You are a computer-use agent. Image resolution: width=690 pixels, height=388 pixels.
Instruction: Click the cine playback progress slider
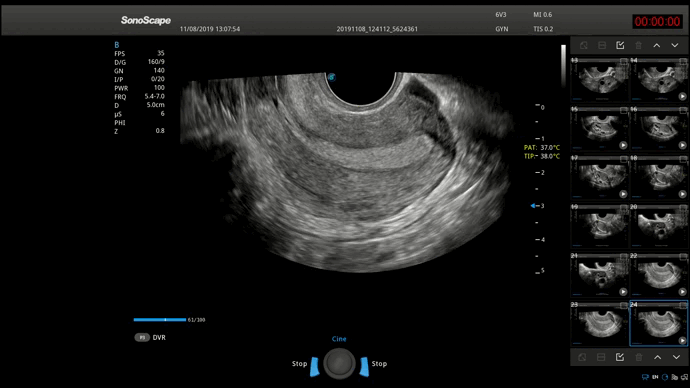(160, 320)
